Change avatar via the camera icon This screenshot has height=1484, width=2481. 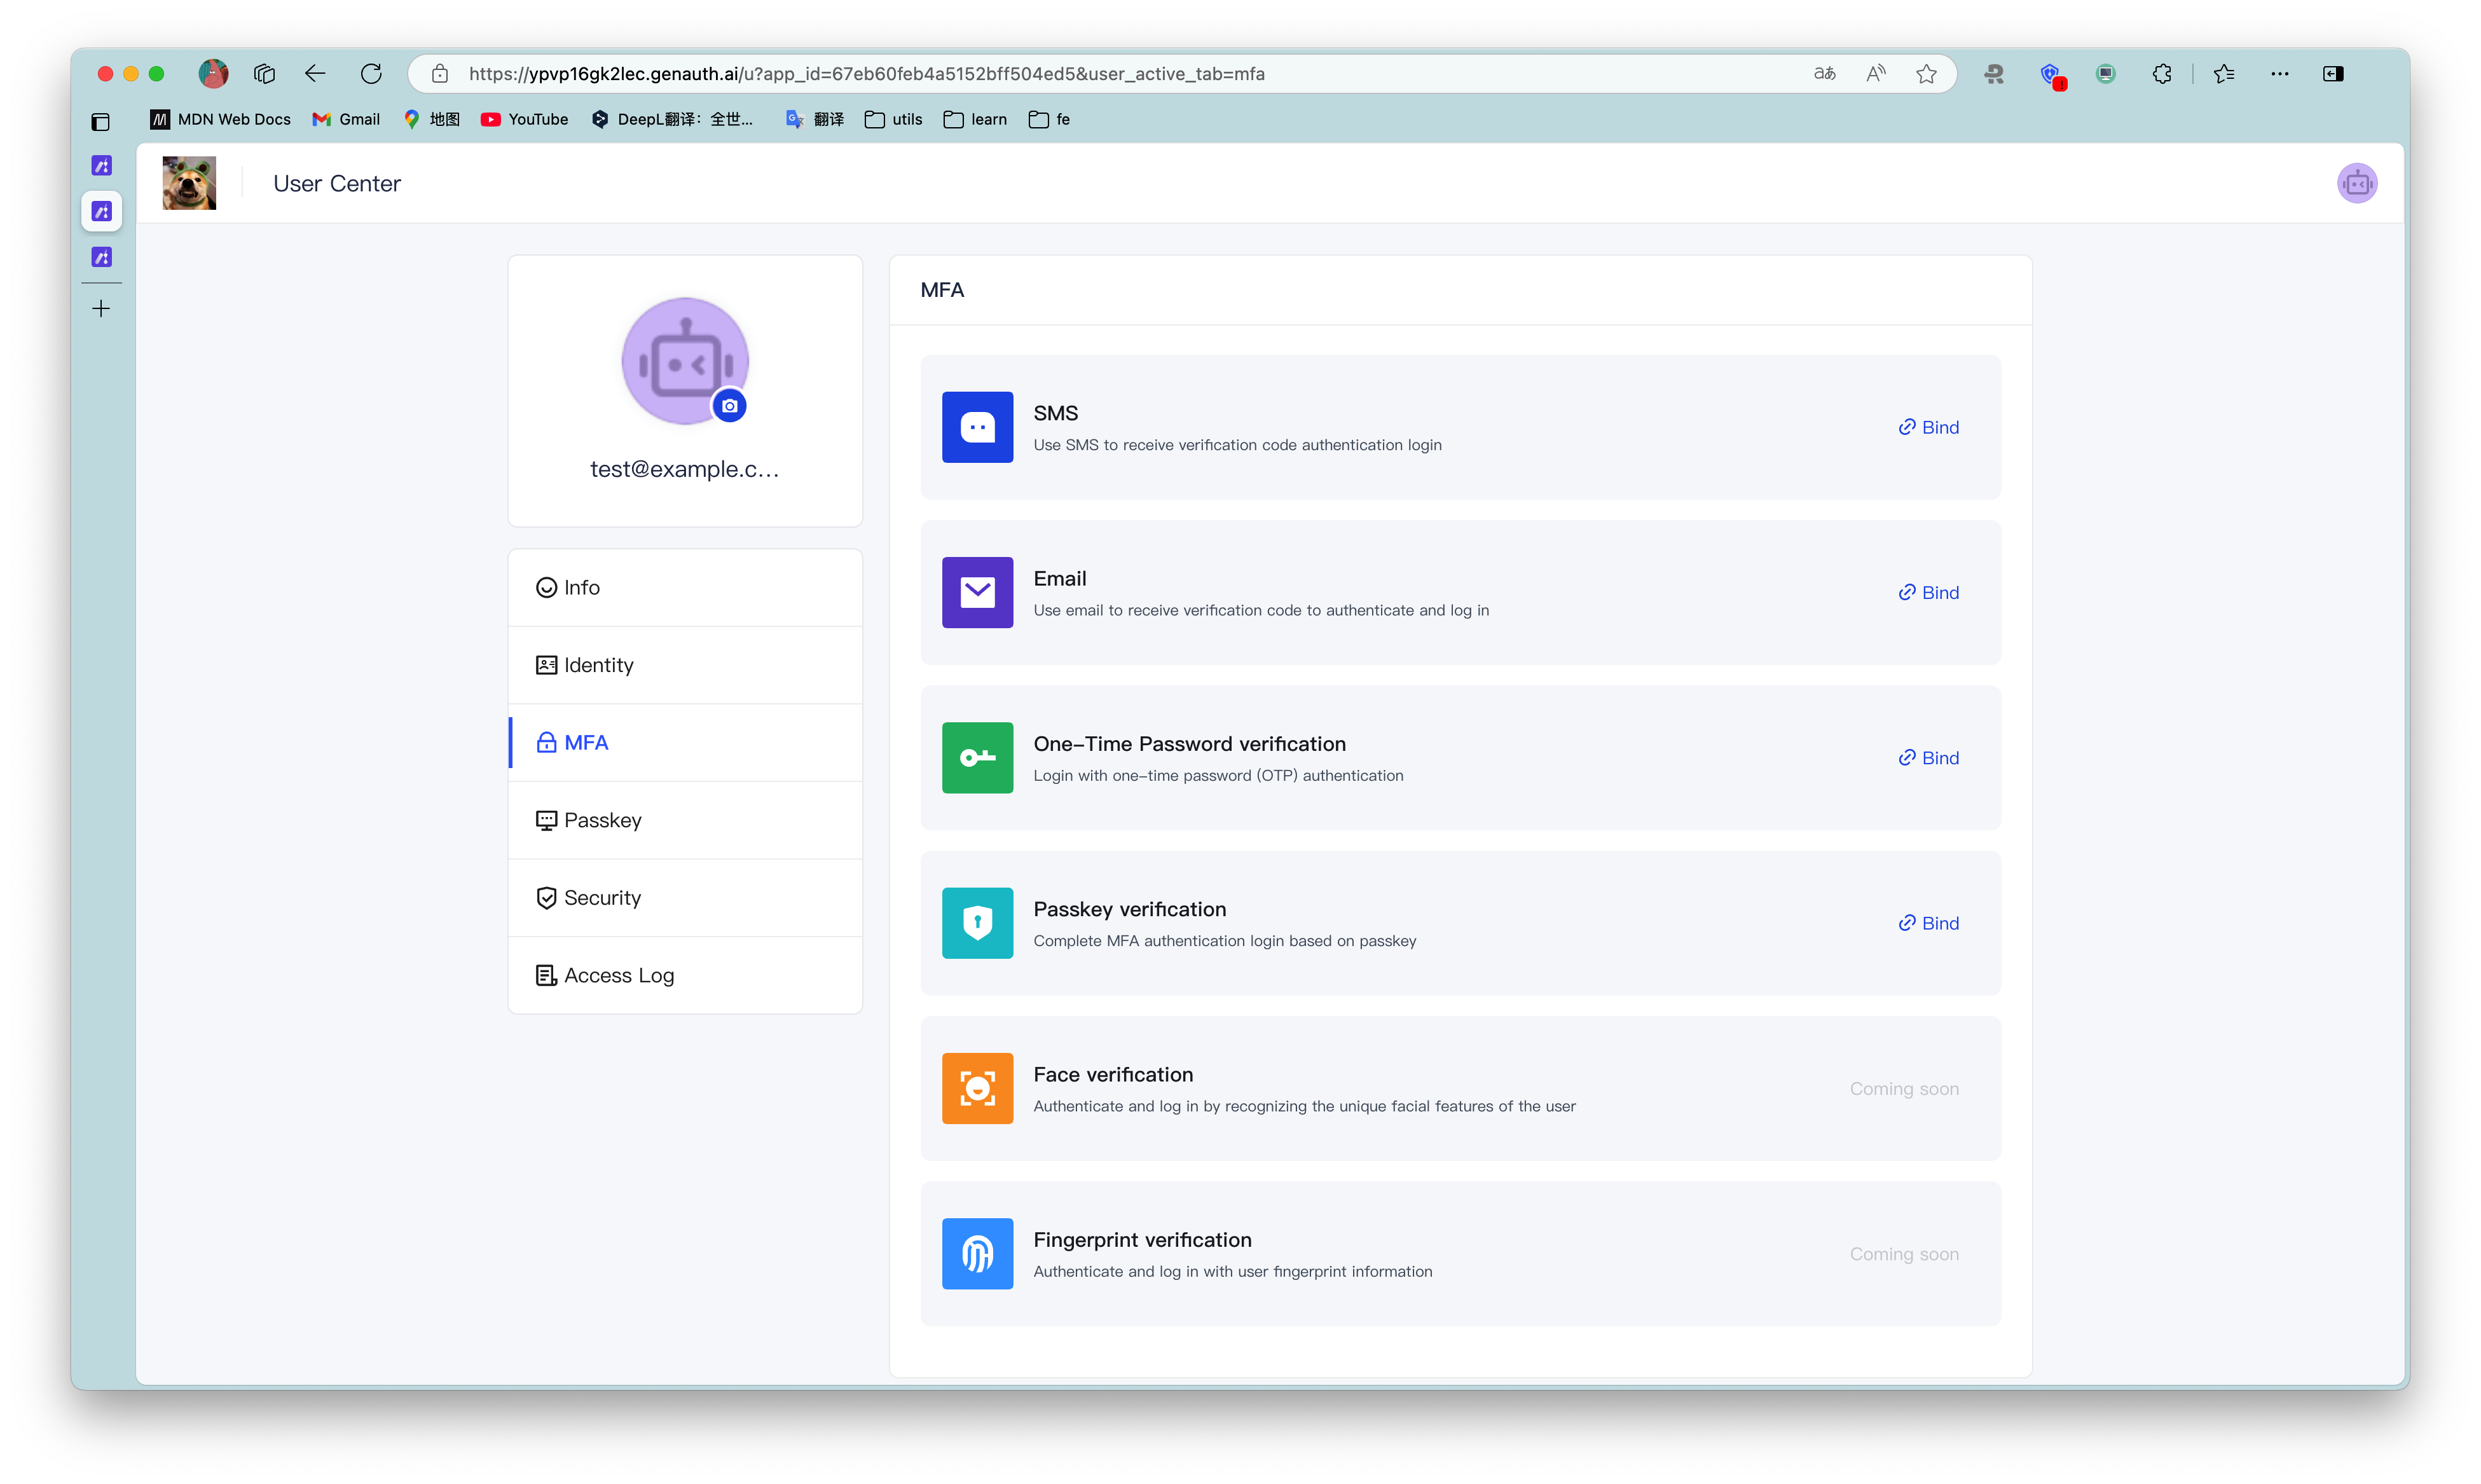[730, 406]
